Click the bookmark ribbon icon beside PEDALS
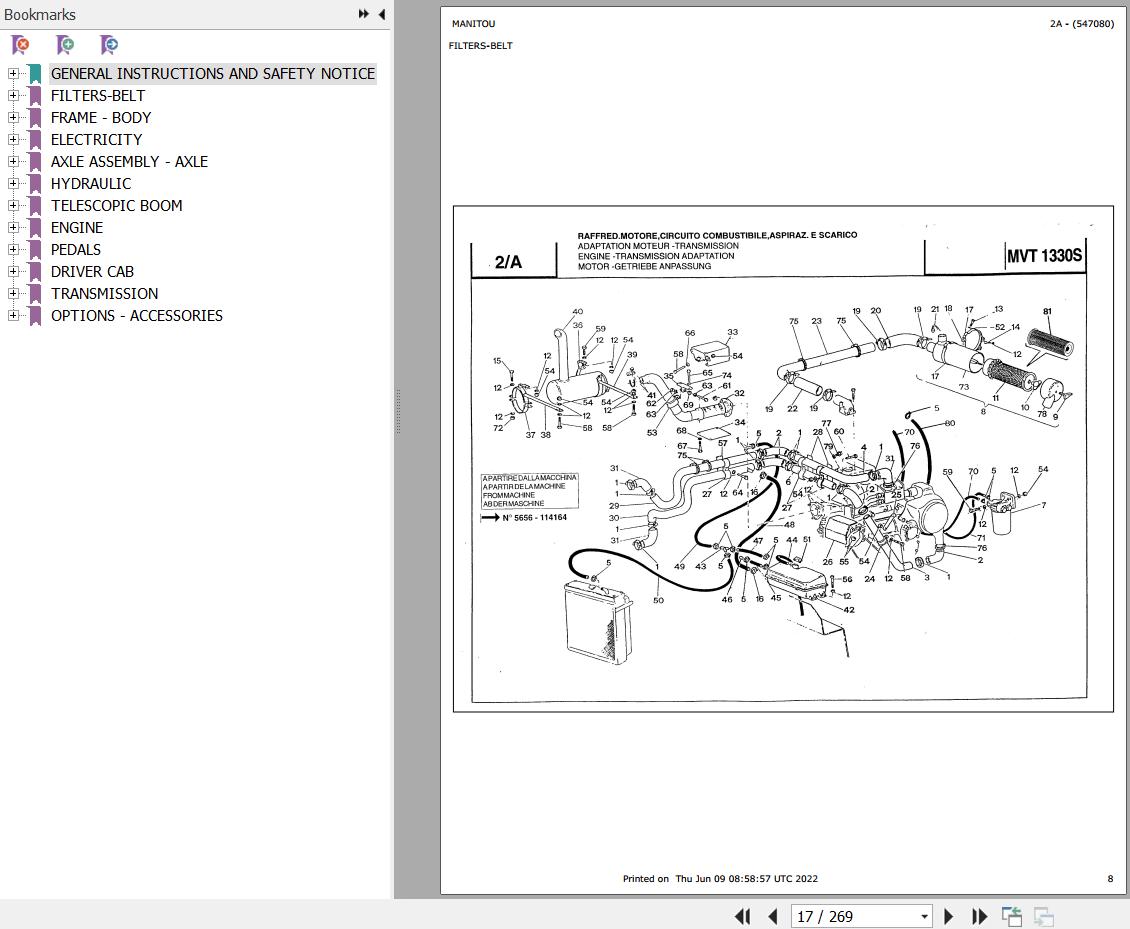 click(35, 249)
